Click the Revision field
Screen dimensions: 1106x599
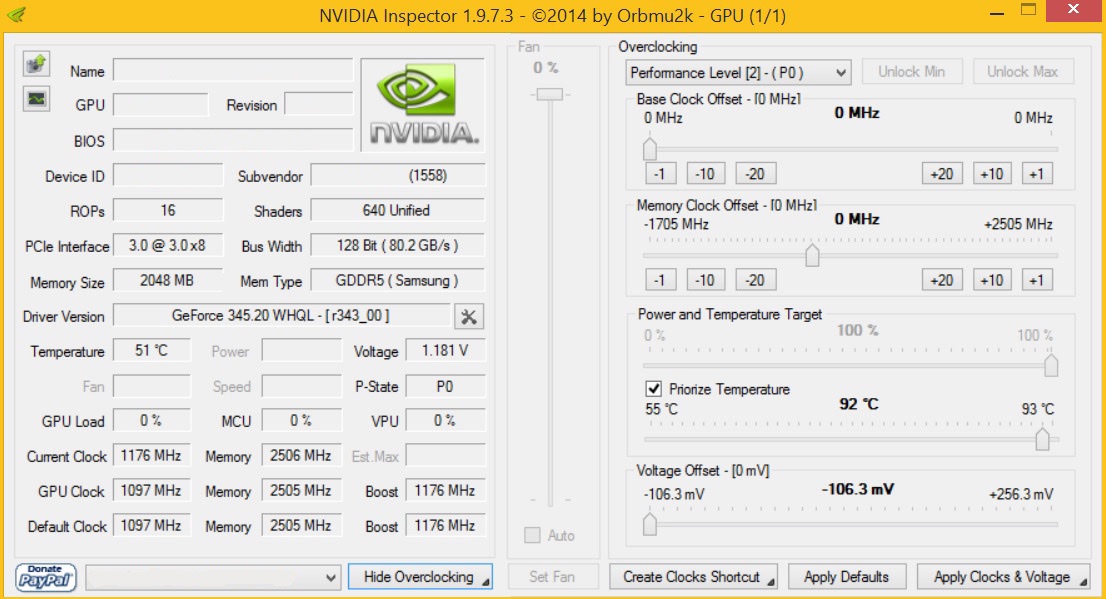[319, 104]
